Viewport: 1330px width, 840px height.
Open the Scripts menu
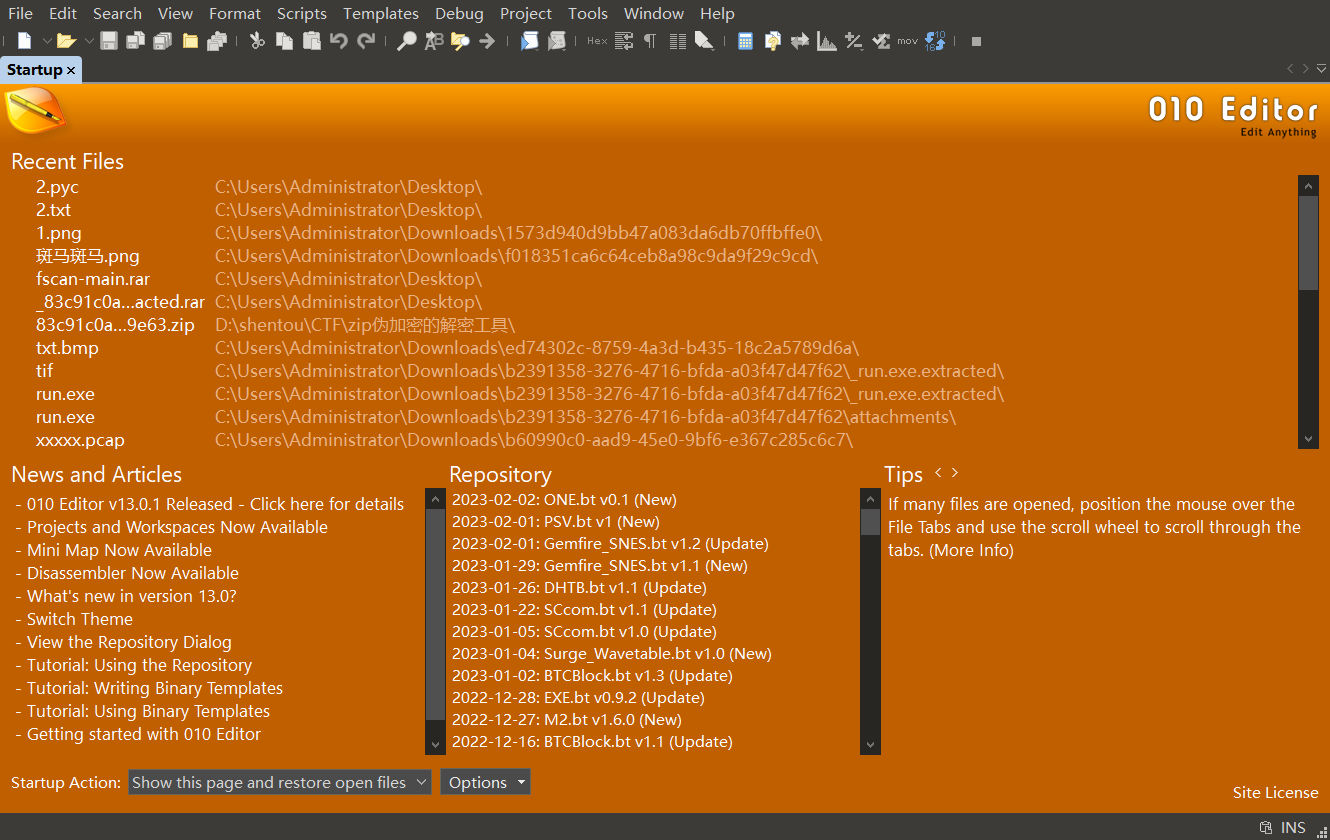tap(302, 13)
